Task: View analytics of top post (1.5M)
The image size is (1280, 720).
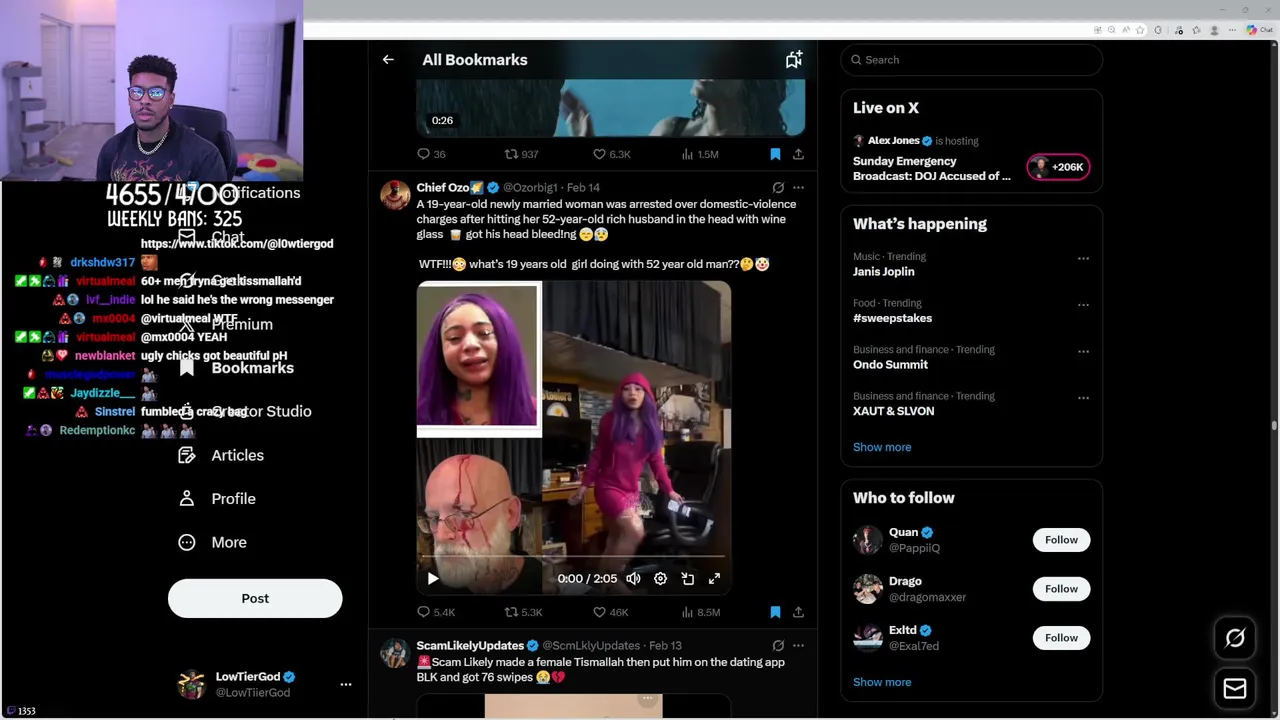Action: pyautogui.click(x=700, y=154)
